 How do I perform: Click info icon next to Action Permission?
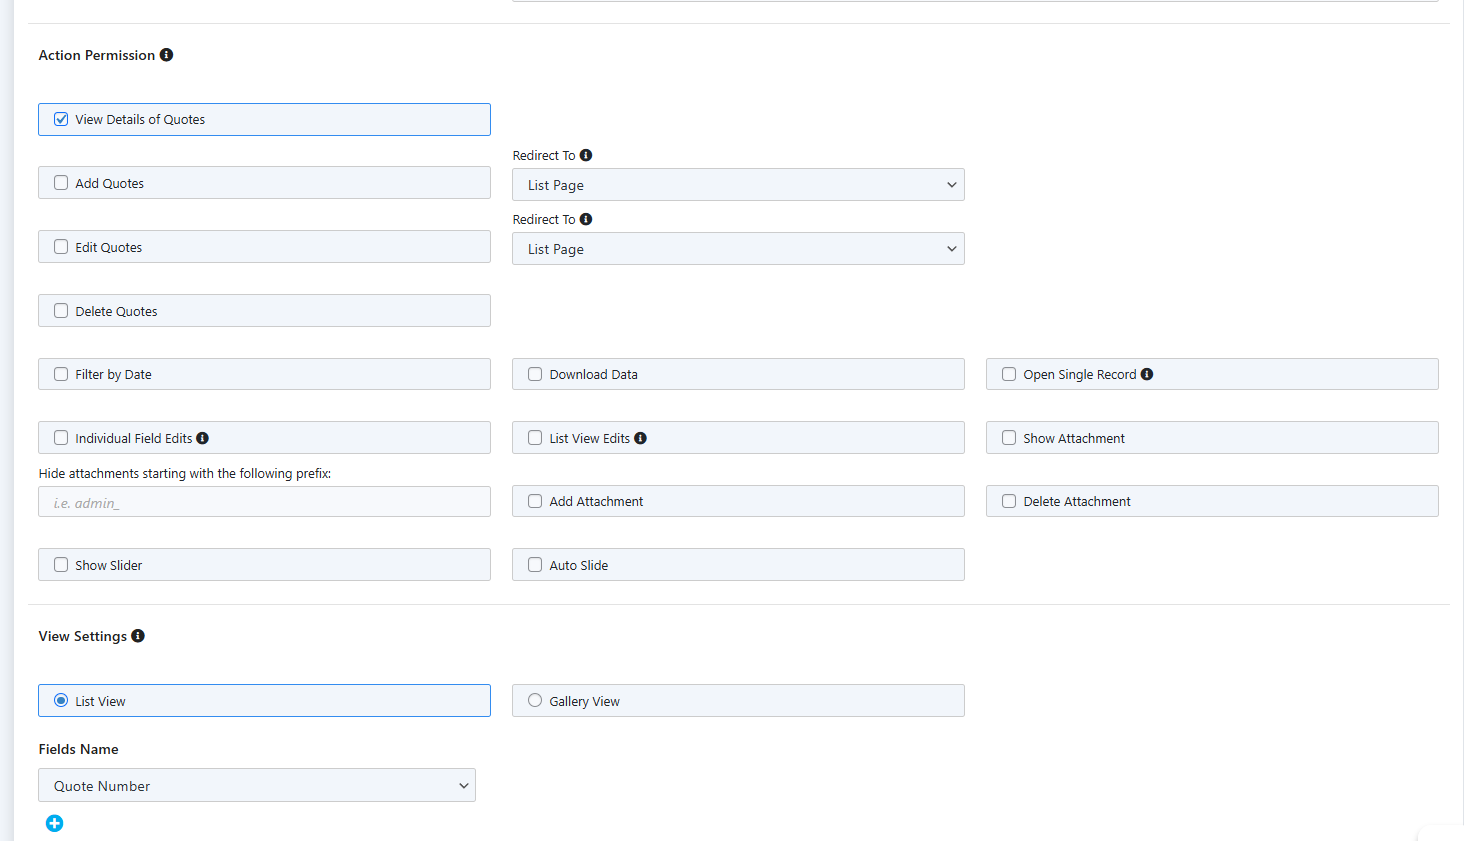(166, 55)
